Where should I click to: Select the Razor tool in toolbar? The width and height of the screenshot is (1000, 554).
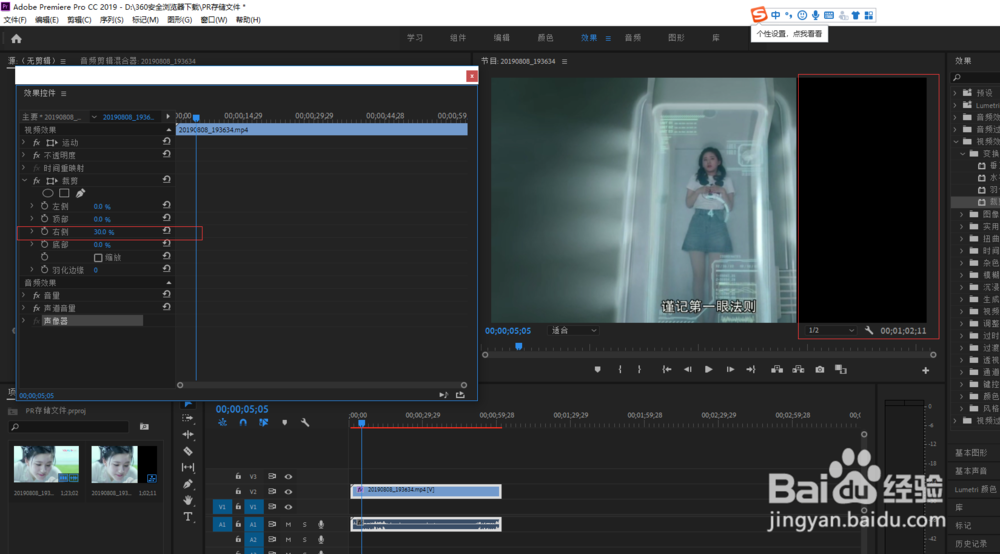(188, 451)
